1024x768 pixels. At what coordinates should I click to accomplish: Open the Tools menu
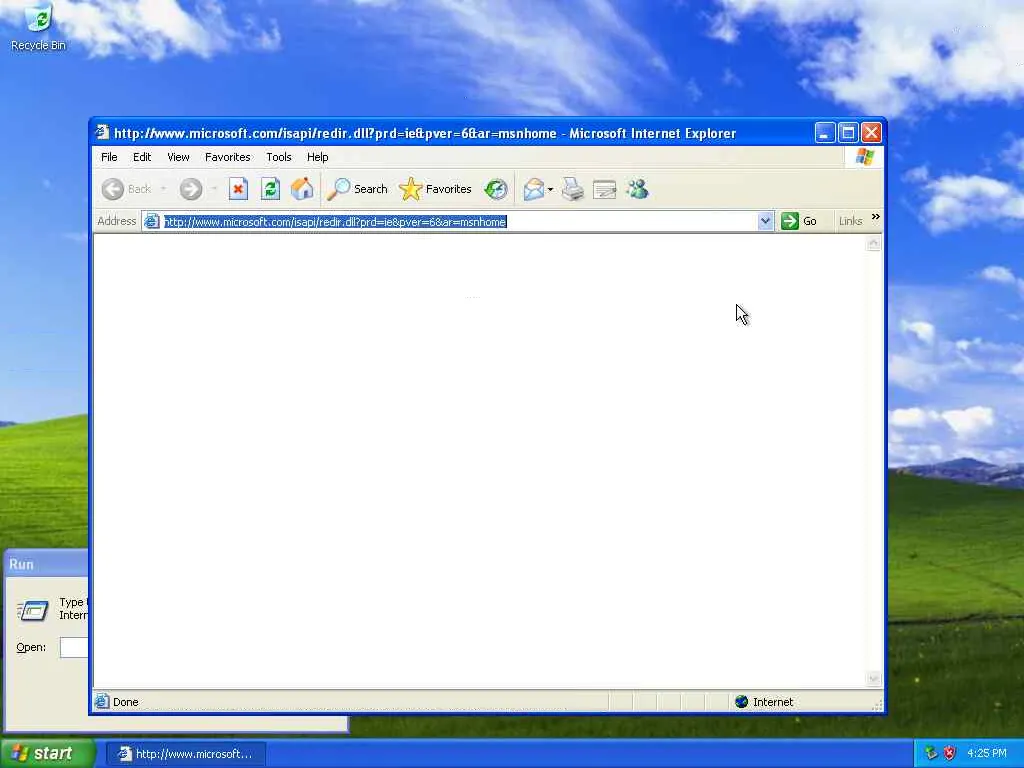279,157
